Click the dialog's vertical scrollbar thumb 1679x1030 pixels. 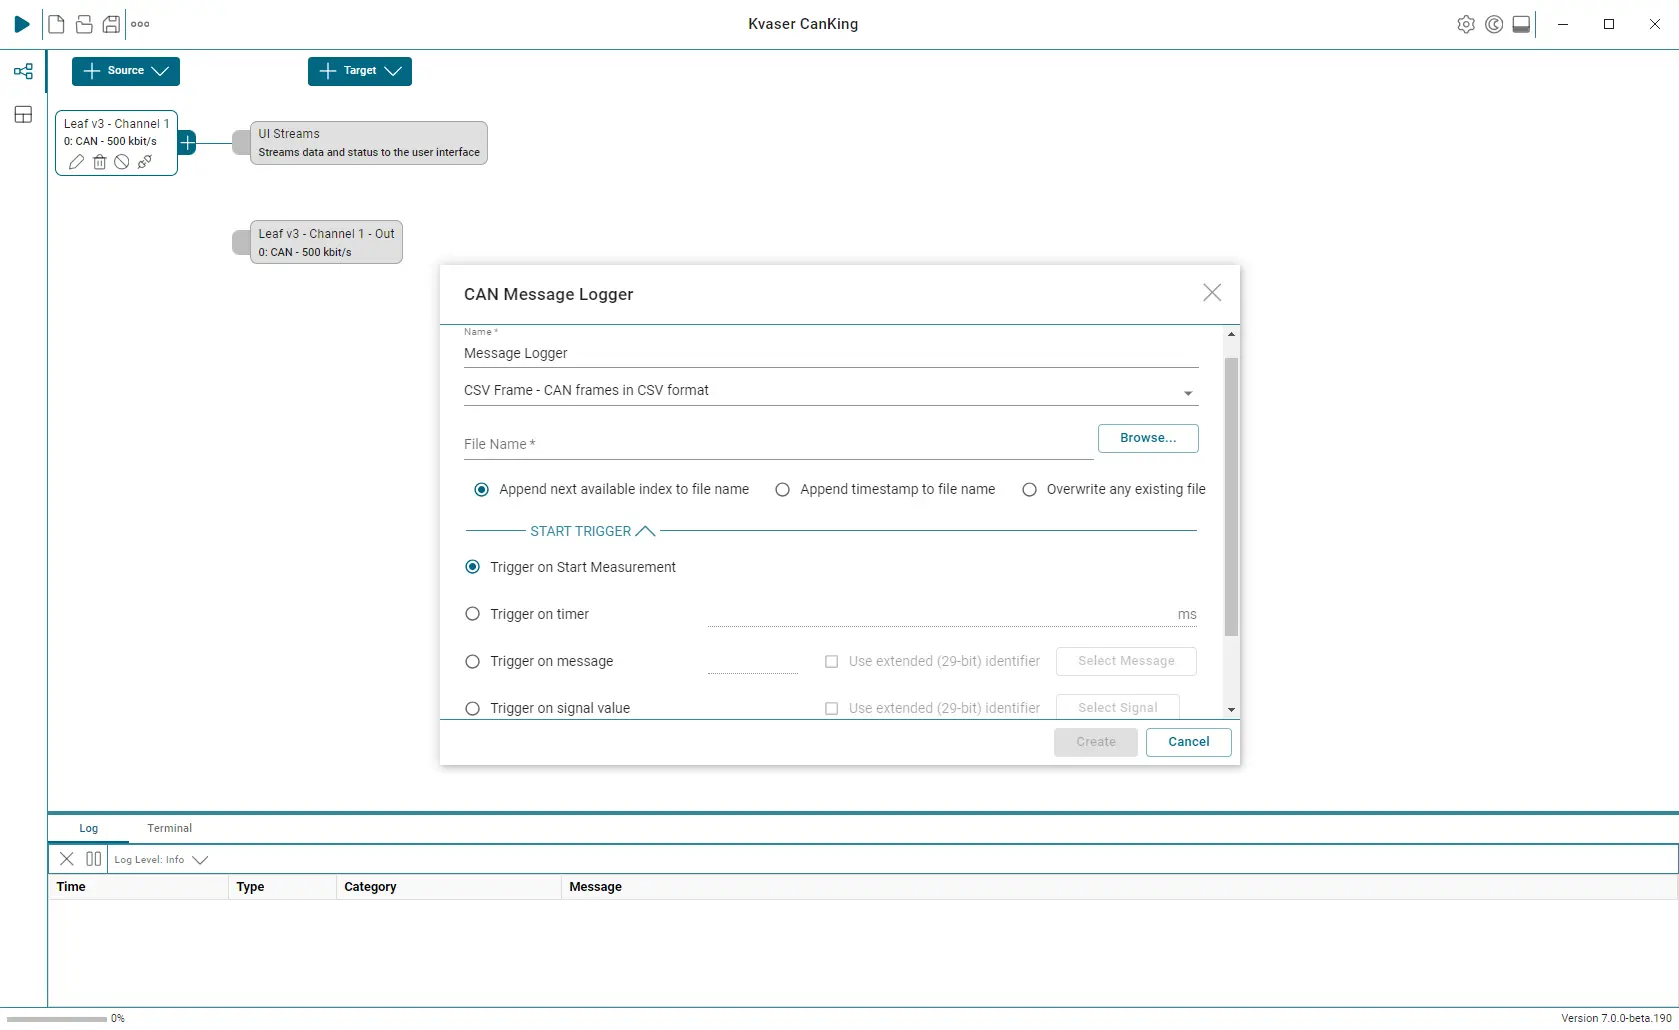[x=1231, y=495]
